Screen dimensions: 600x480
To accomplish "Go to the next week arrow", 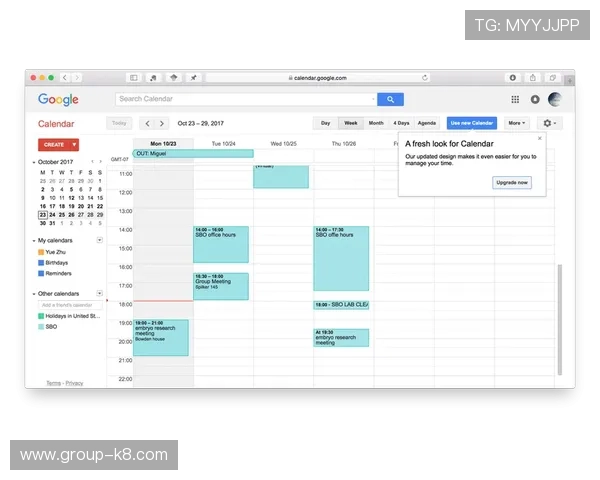I will pyautogui.click(x=162, y=123).
